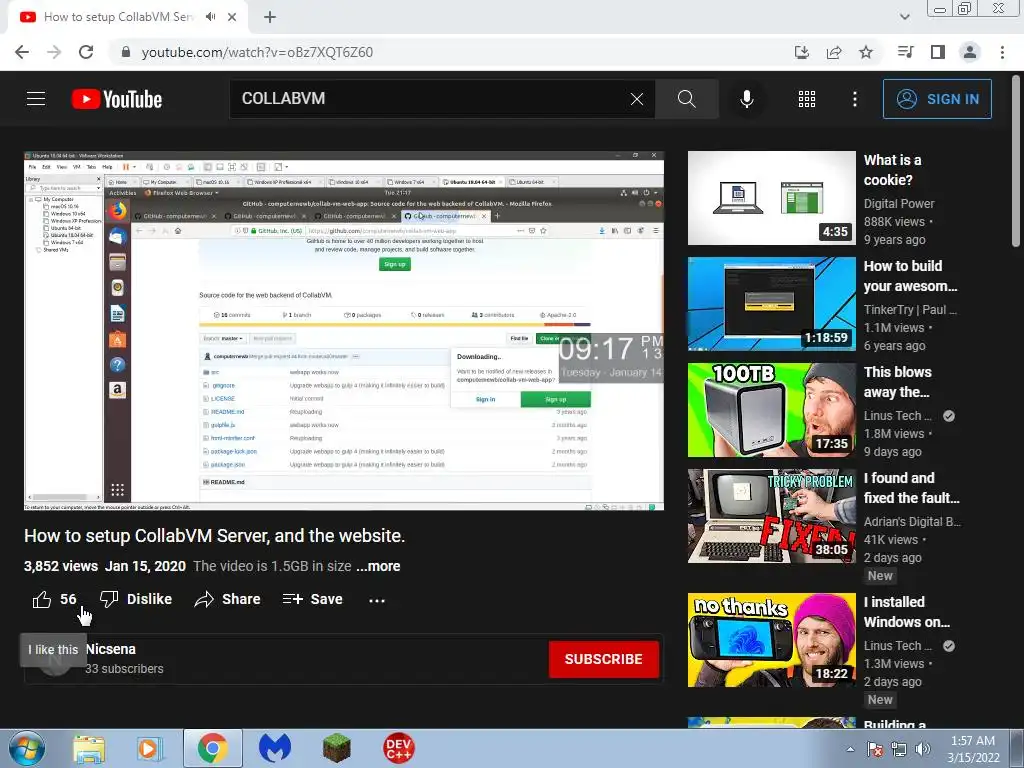Click the red SUBSCRIBE button
This screenshot has height=768, width=1024.
click(603, 659)
